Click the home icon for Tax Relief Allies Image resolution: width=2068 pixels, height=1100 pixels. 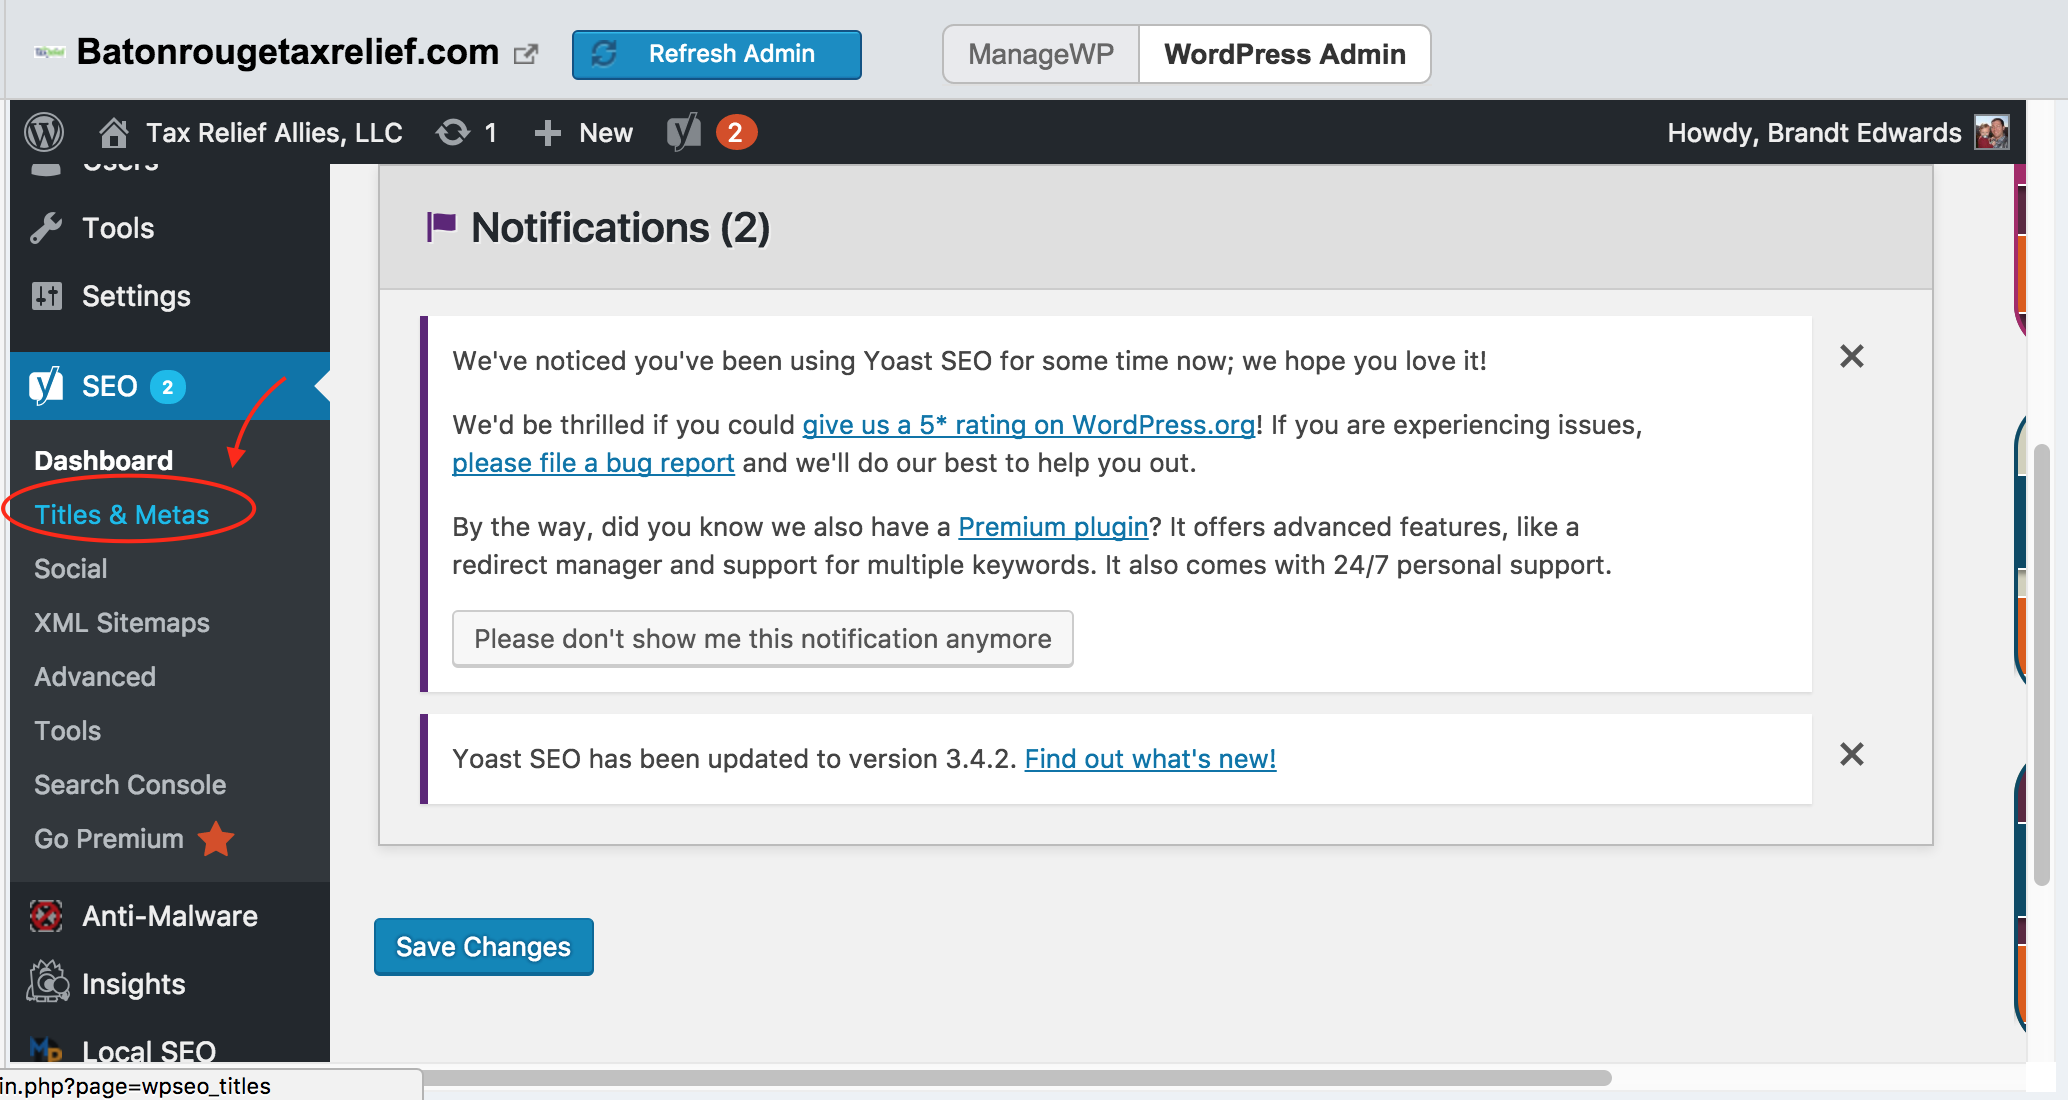[x=114, y=132]
